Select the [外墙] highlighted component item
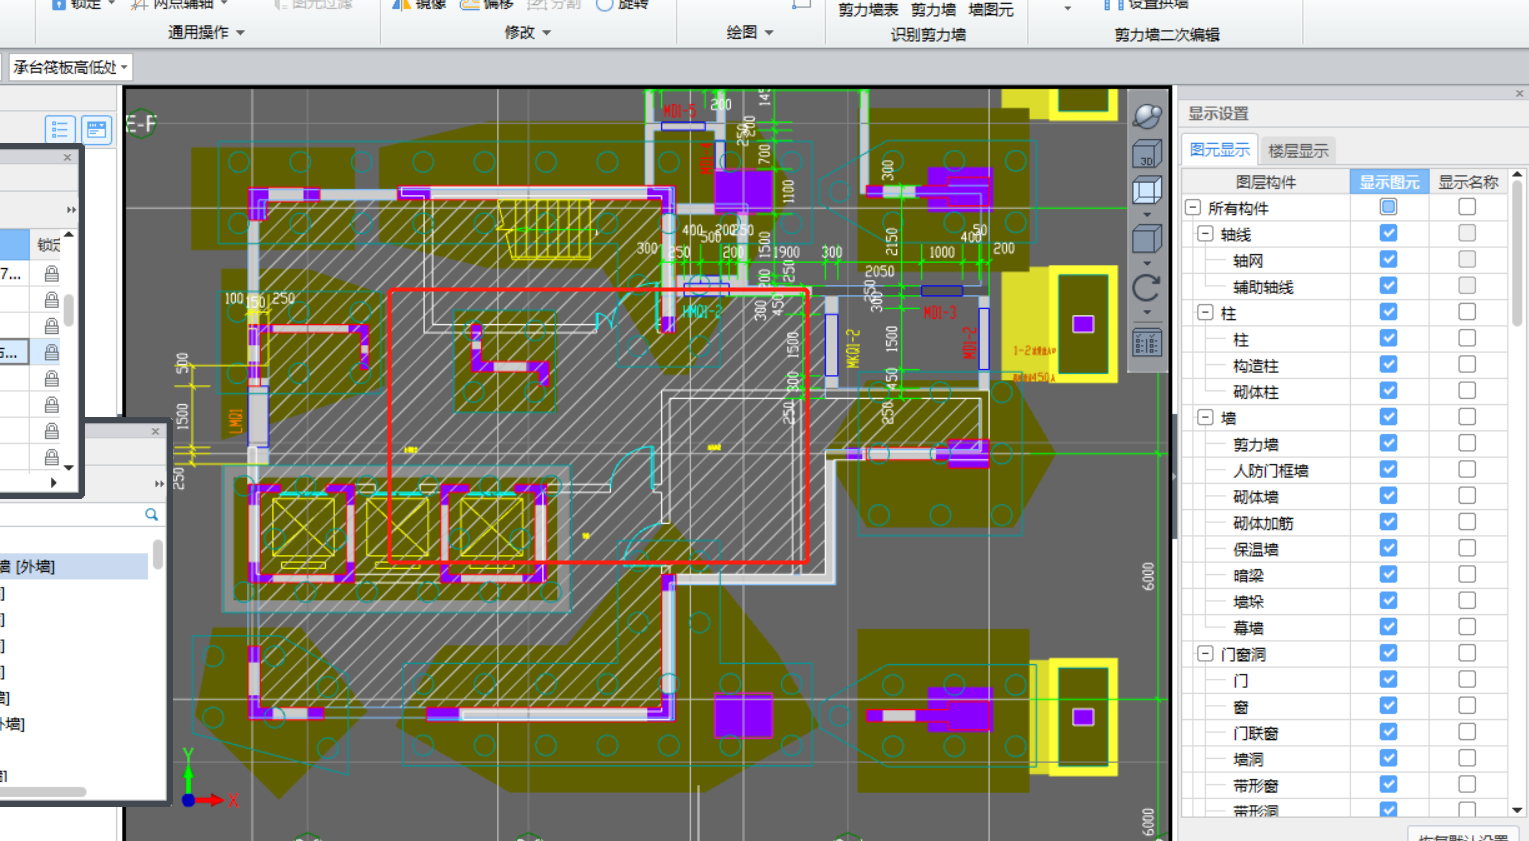1529x841 pixels. click(74, 566)
